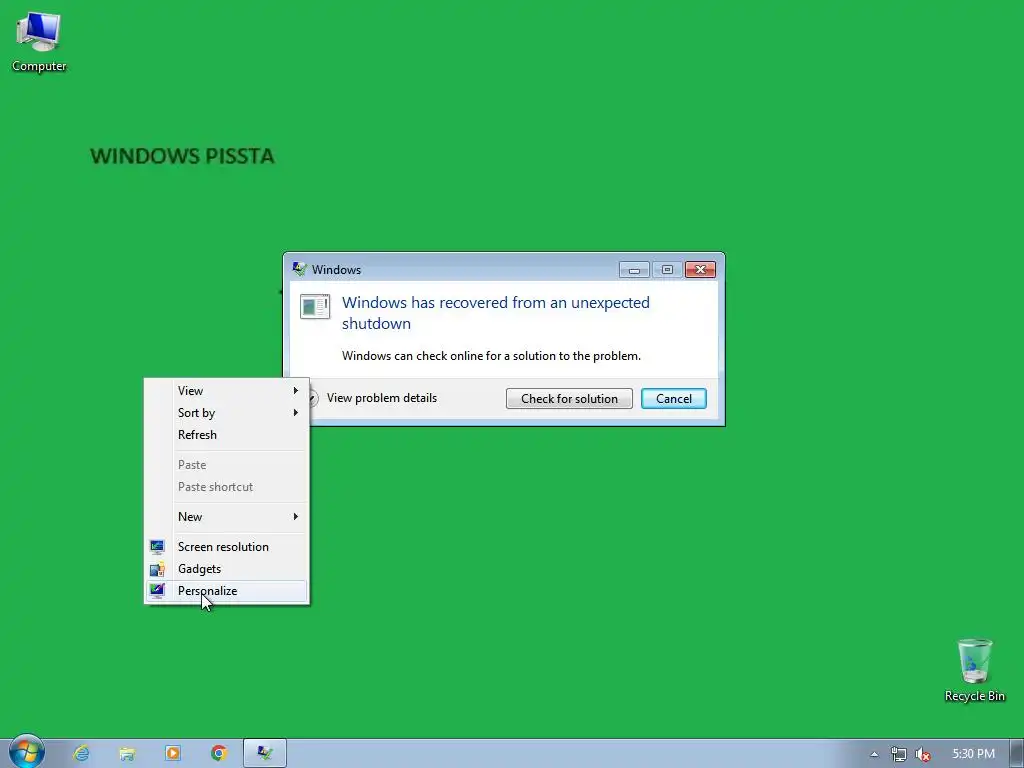The height and width of the screenshot is (768, 1024).
Task: Minimize the Windows dialog
Action: click(634, 270)
